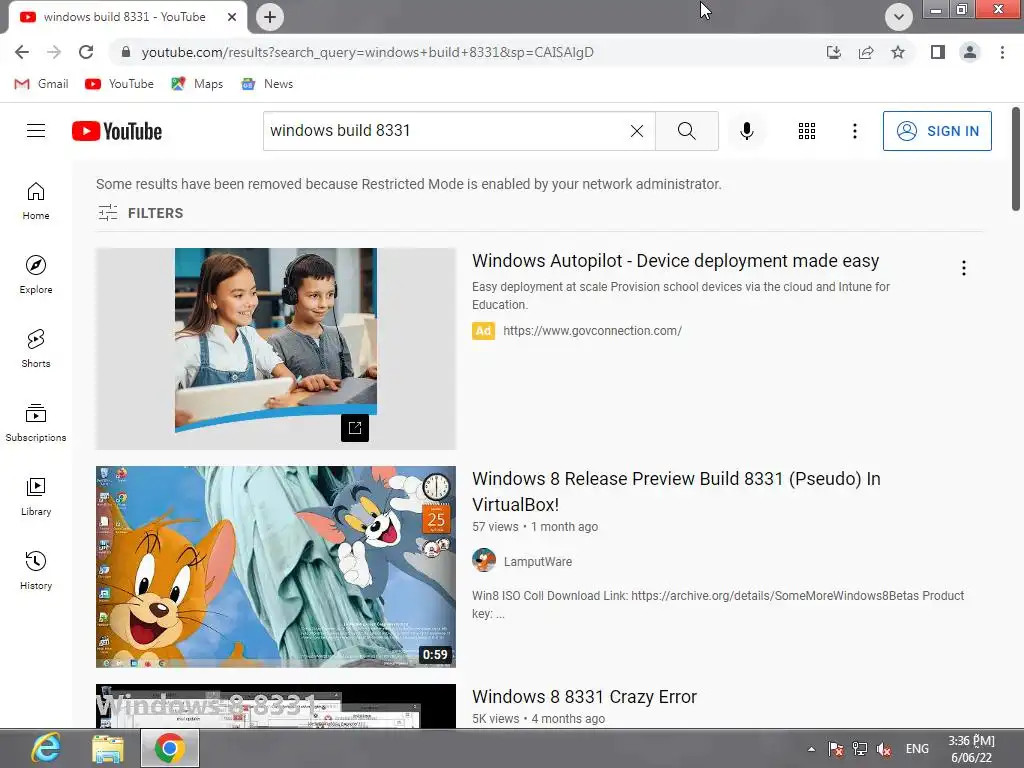Go to Home in the sidebar
This screenshot has width=1024, height=768.
click(36, 201)
